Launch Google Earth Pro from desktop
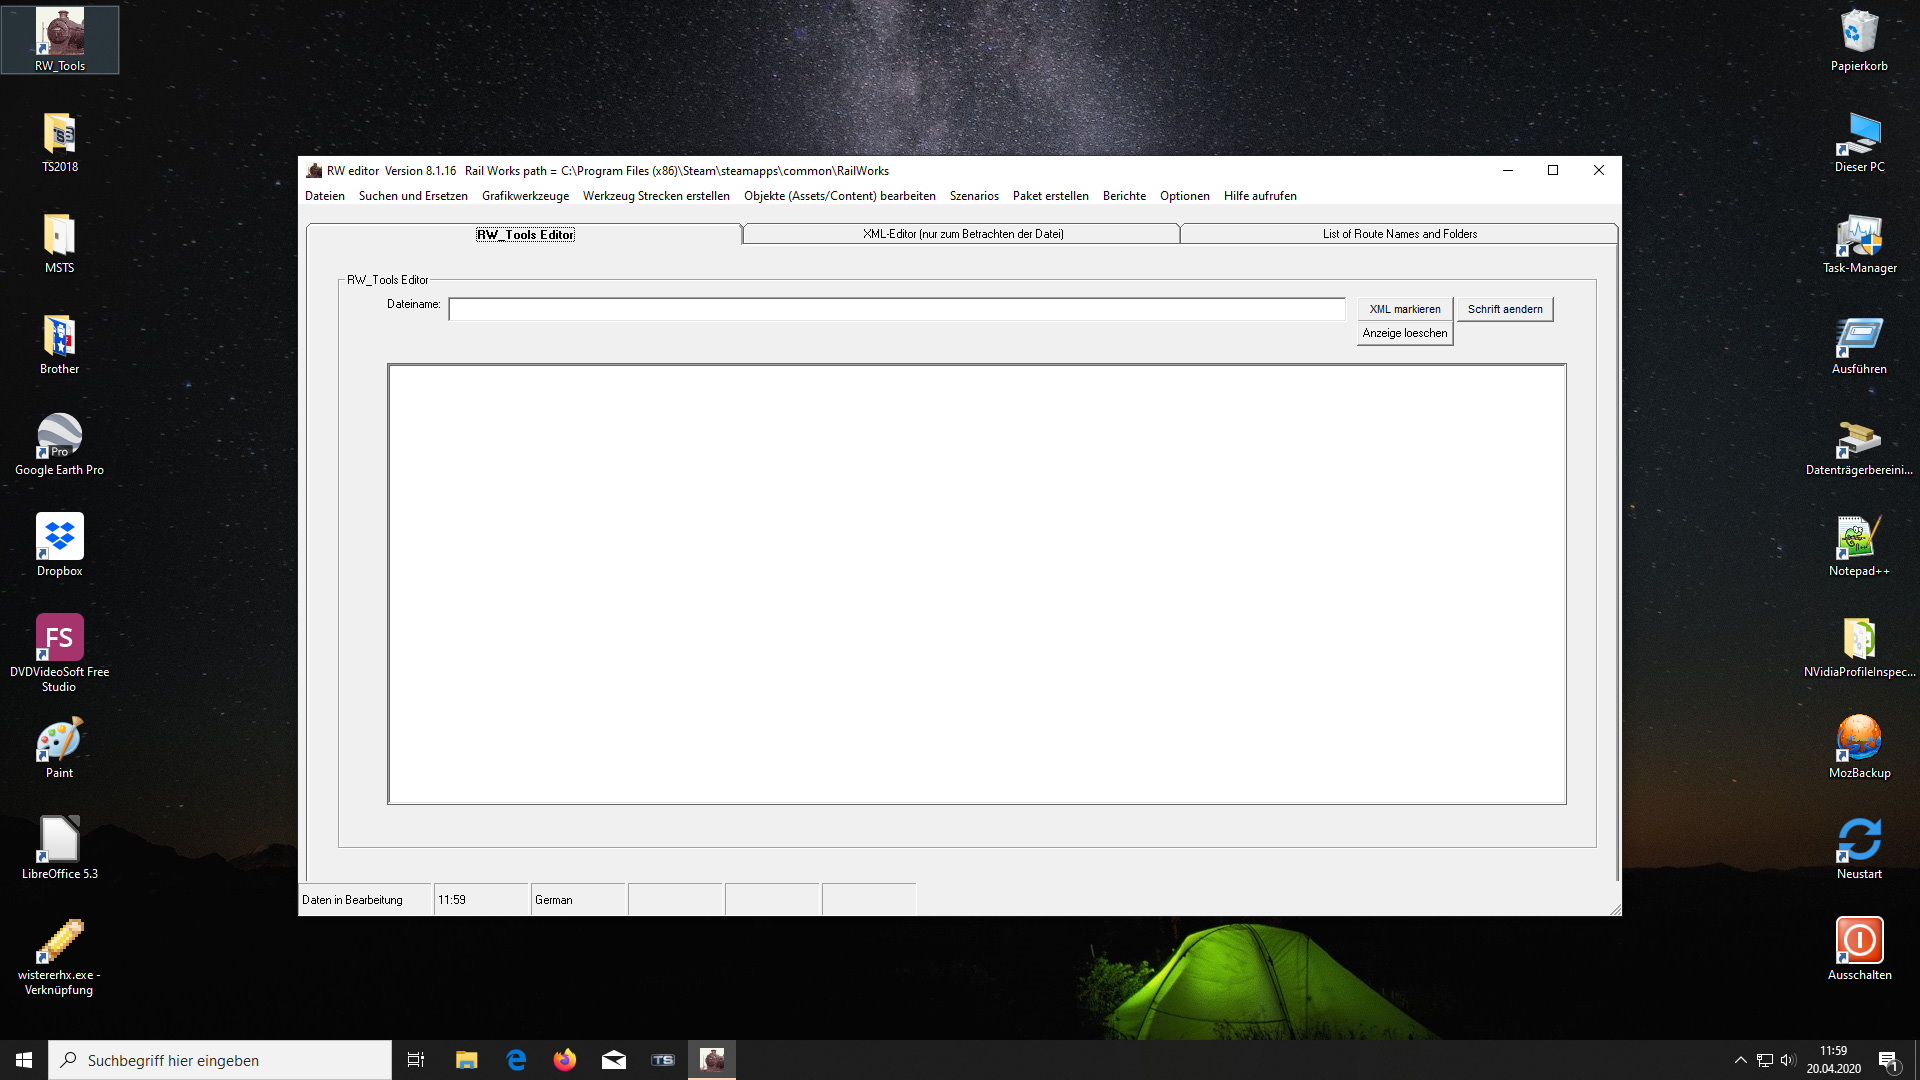Screen dimensions: 1920x1080 60,442
